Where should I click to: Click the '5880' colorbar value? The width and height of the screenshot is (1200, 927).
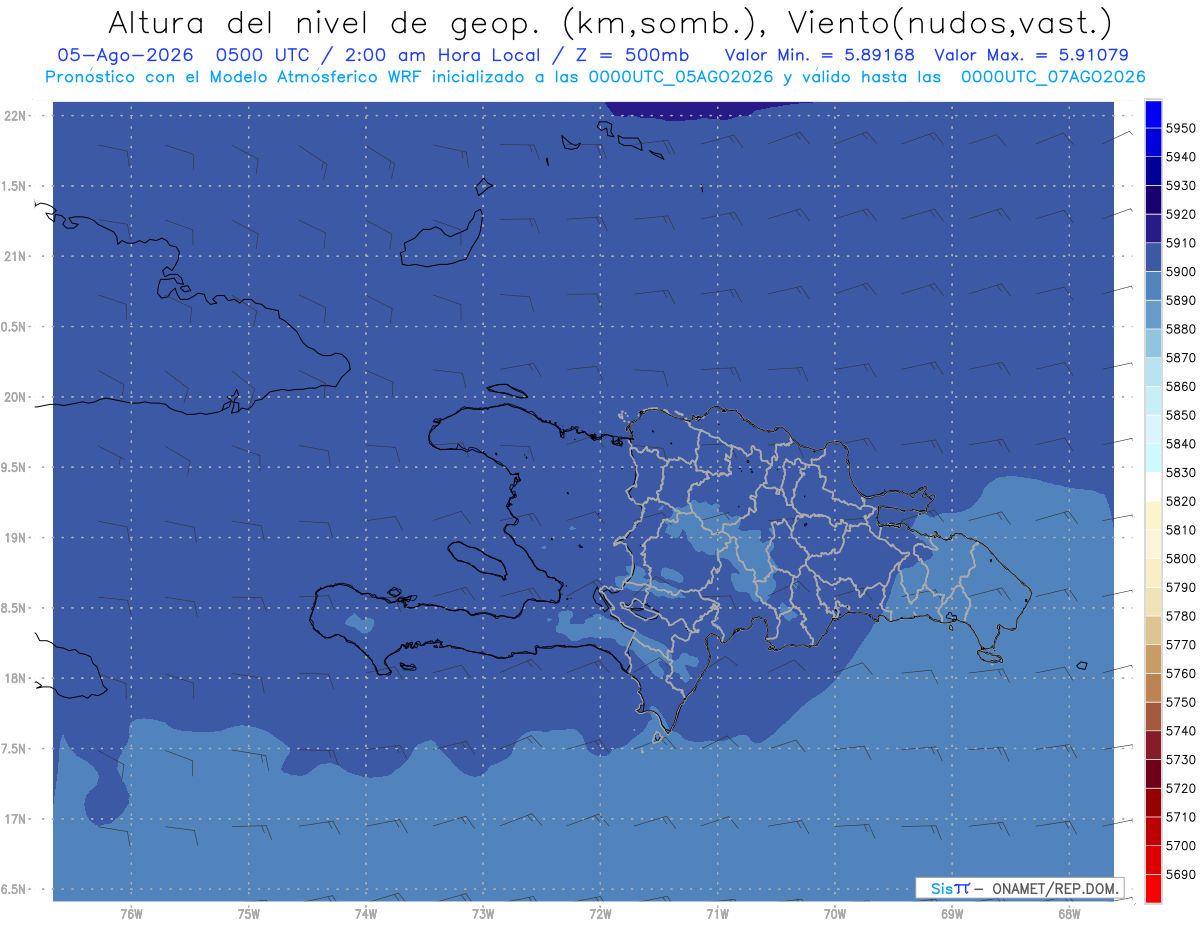[1181, 329]
